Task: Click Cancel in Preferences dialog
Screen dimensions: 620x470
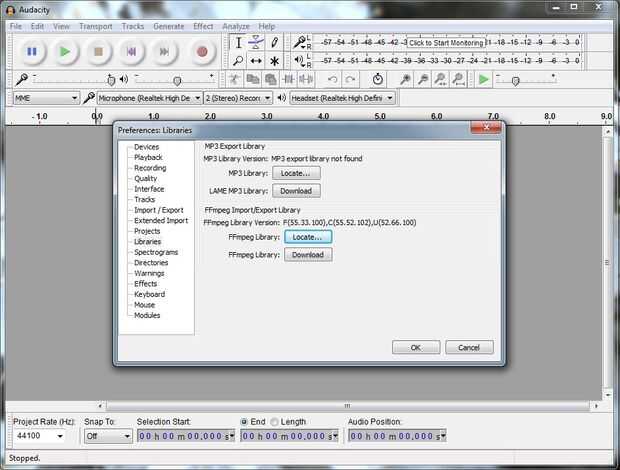Action: click(x=469, y=347)
